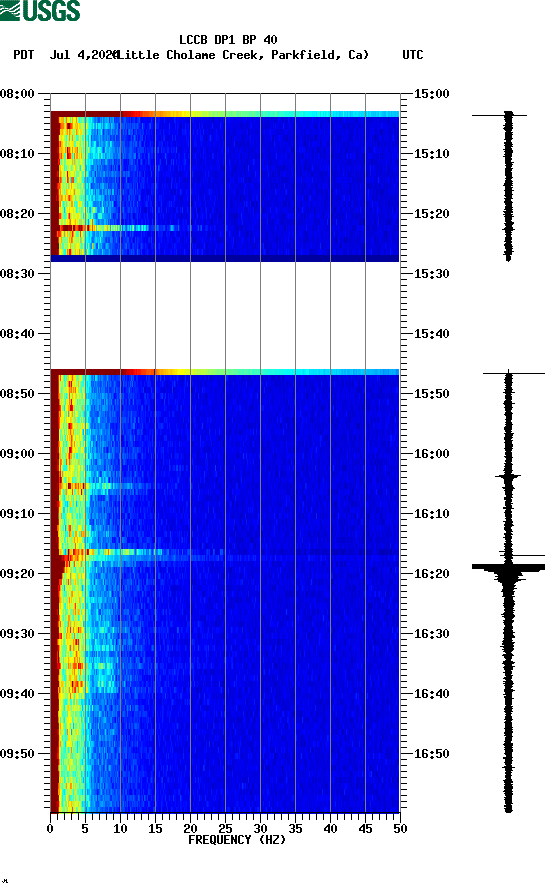
Task: Click the bright spectrogram band near 09:16
Action: tap(225, 552)
